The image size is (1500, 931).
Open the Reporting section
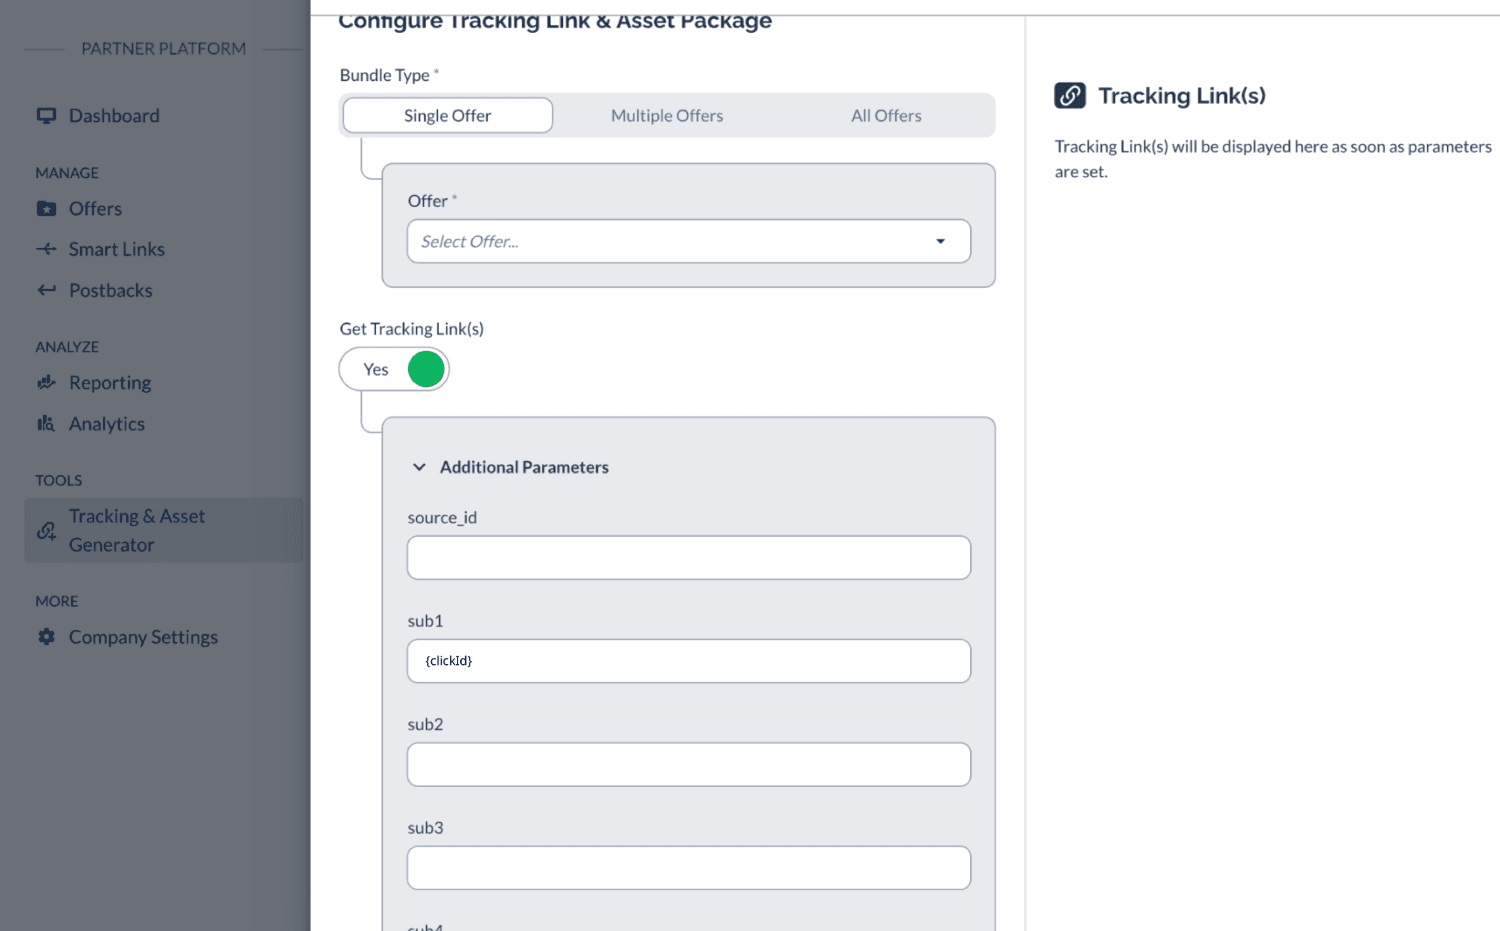tap(110, 383)
